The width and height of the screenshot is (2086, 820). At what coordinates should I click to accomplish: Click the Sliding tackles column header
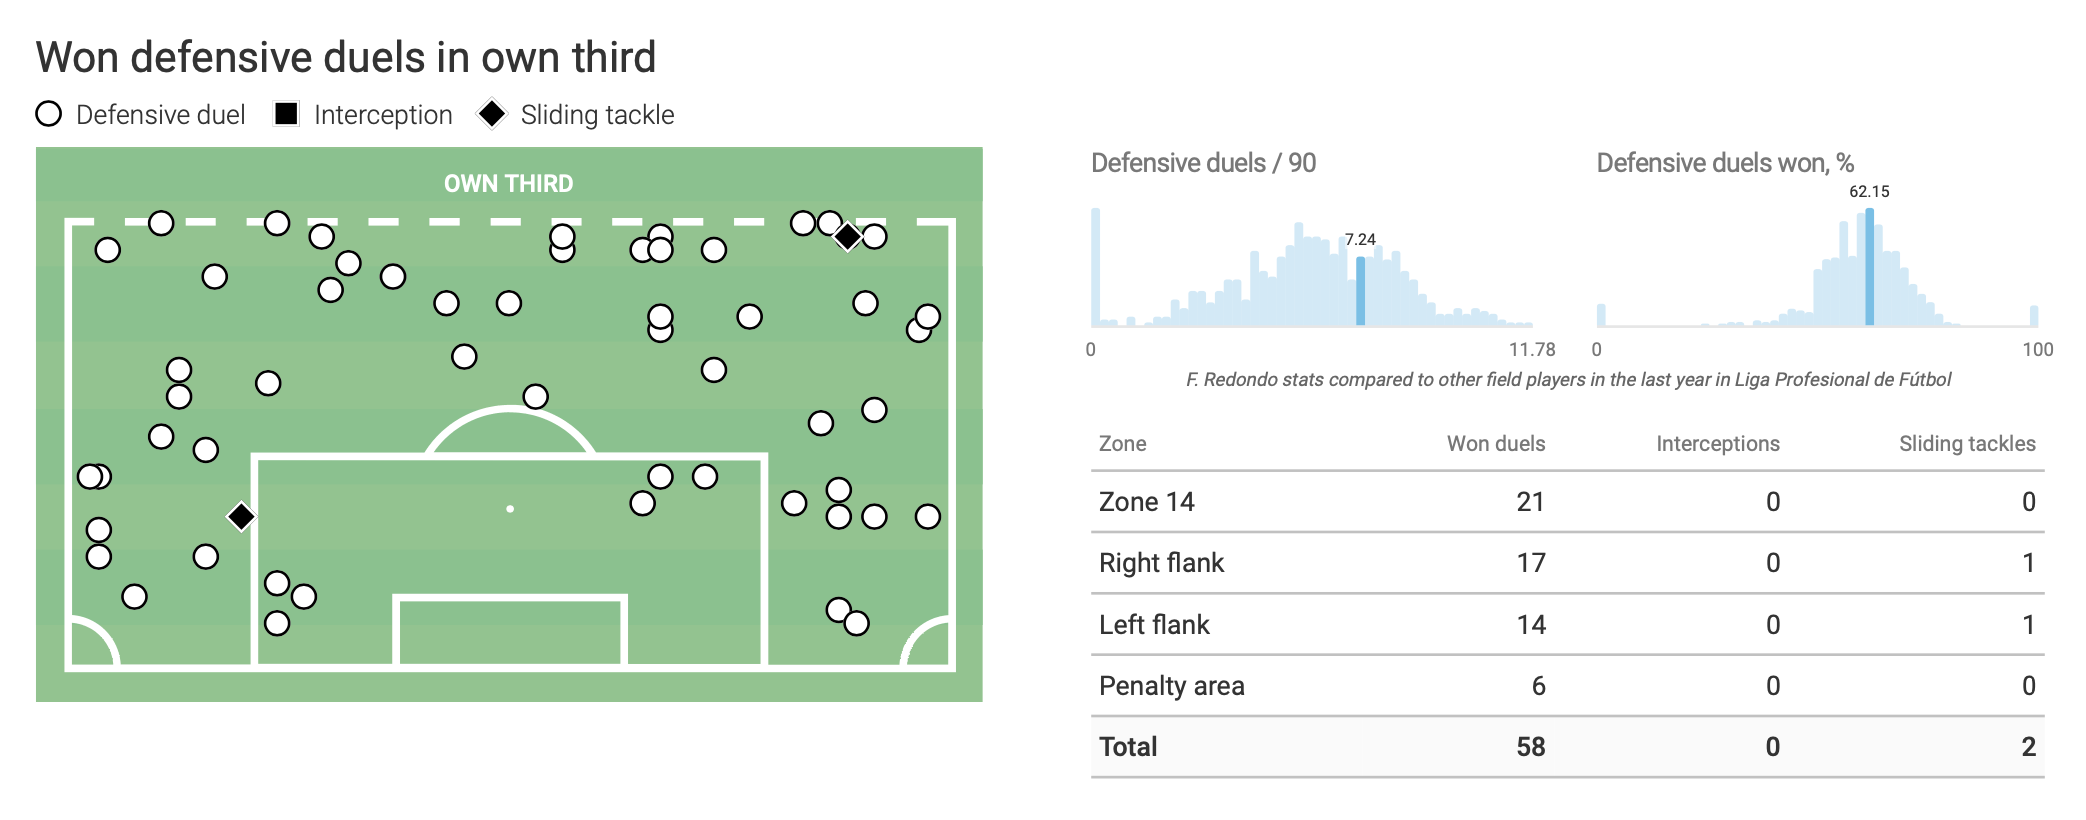pyautogui.click(x=1966, y=444)
